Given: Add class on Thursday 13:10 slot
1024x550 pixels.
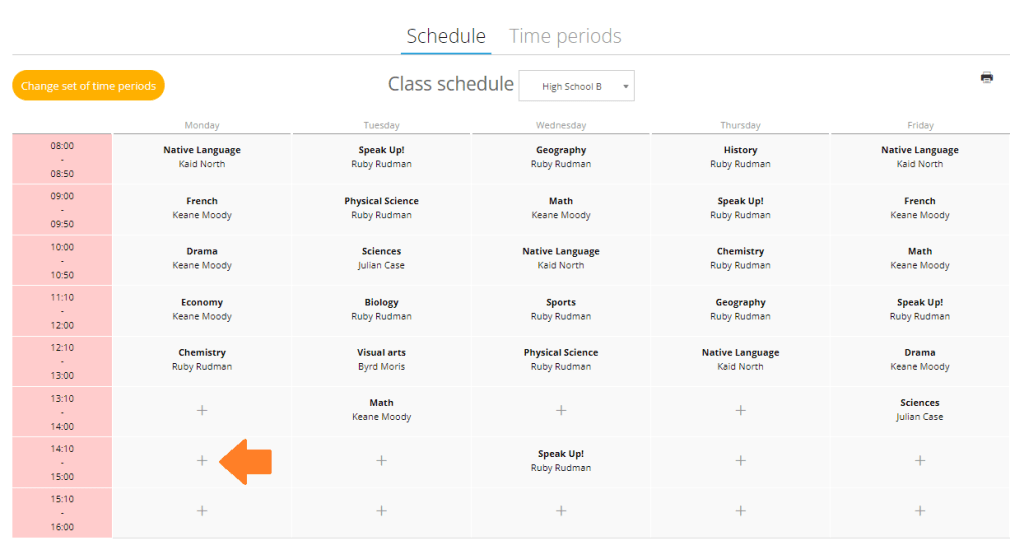Looking at the screenshot, I should (x=741, y=410).
